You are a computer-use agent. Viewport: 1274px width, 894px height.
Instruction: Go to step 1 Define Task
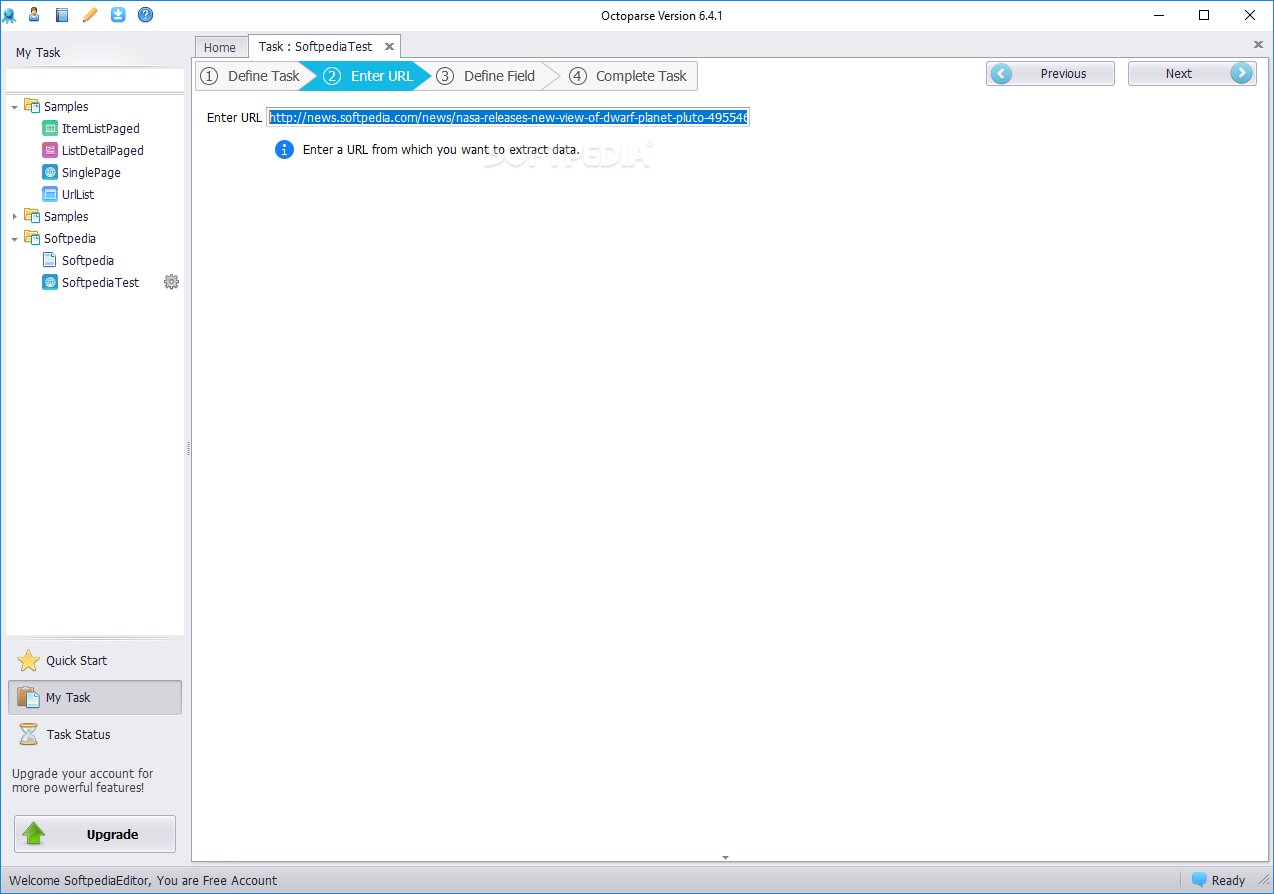[x=250, y=76]
